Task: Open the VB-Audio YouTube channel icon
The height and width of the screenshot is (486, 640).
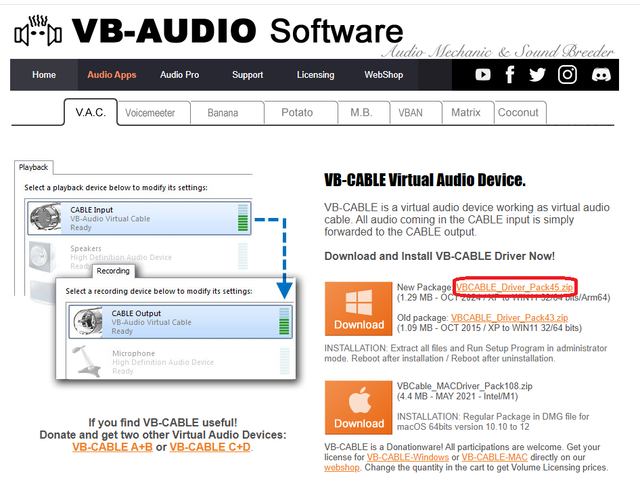Action: click(483, 75)
